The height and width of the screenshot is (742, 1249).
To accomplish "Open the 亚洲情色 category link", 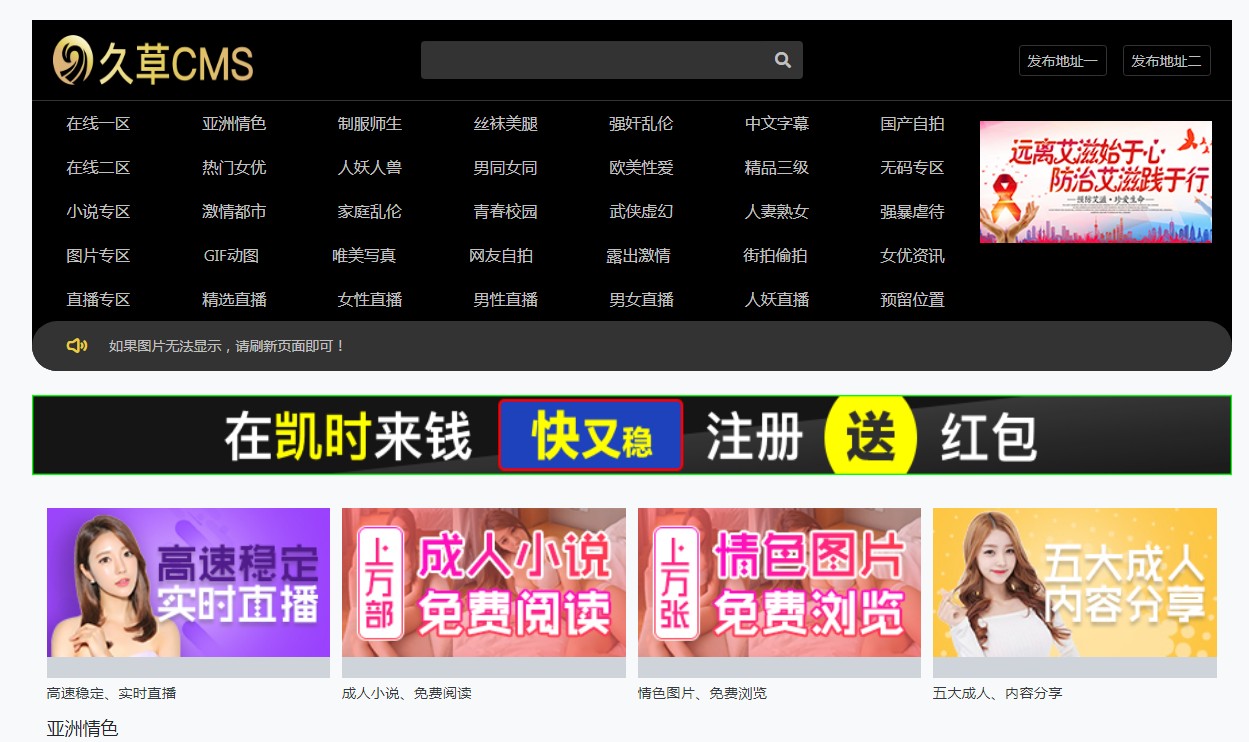I will click(233, 123).
